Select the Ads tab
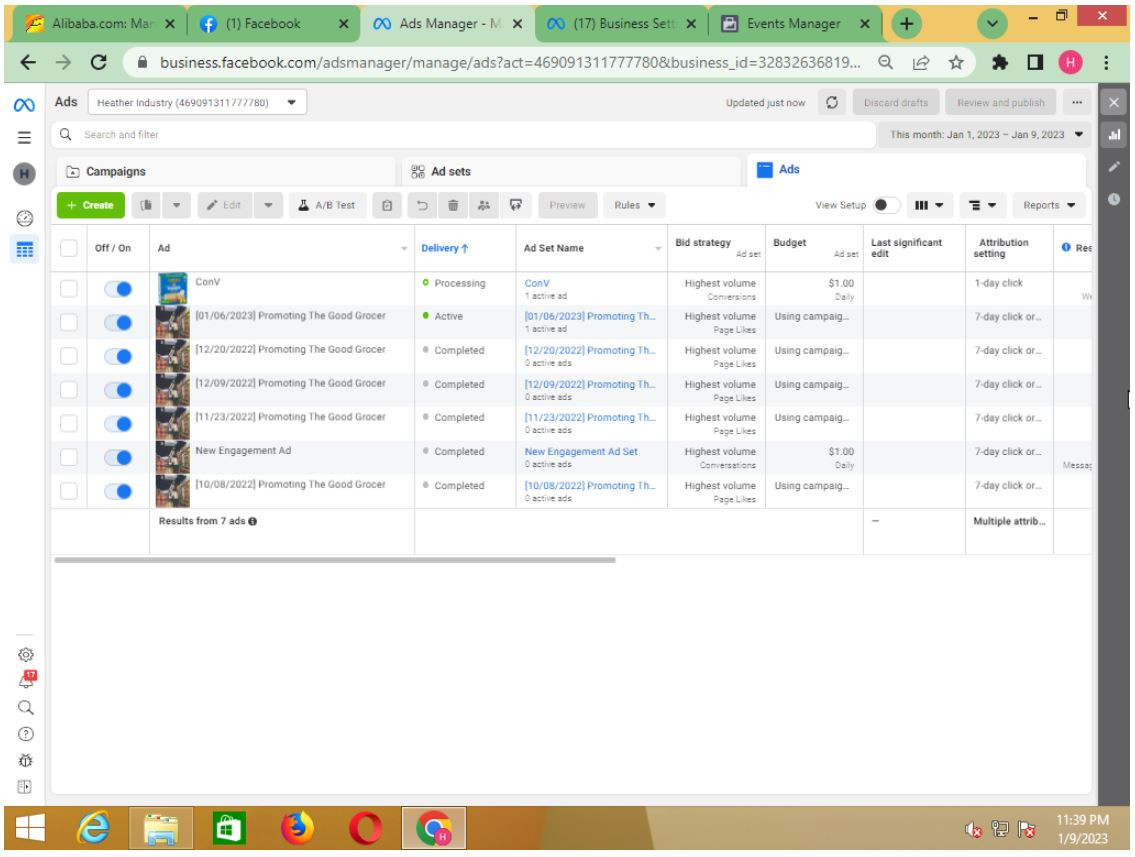Screen dimensions: 1135x857 point(916,171)
